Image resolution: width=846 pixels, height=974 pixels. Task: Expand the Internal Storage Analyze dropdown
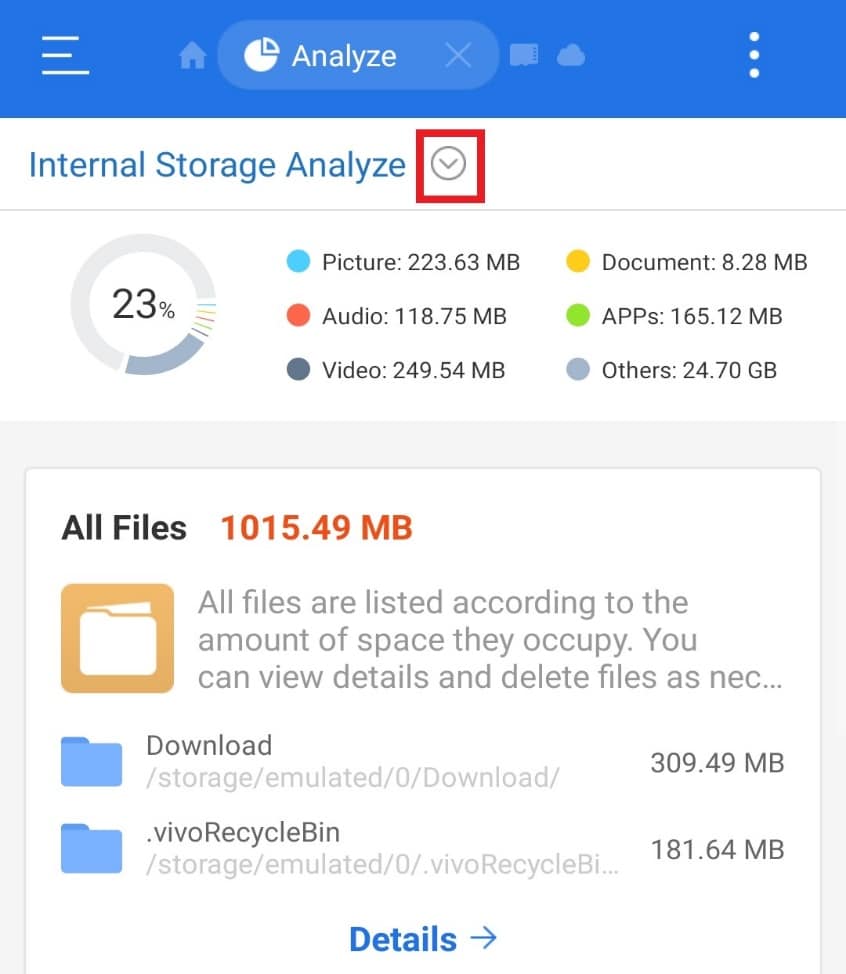pos(450,165)
